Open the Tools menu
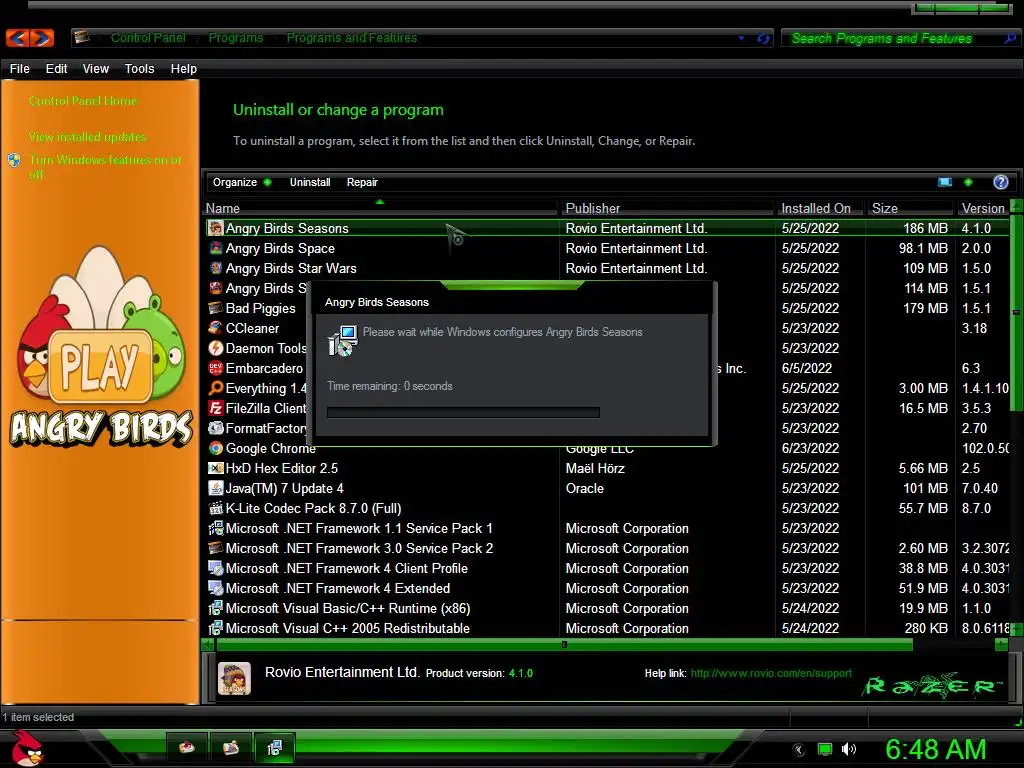1024x768 pixels. coord(139,69)
